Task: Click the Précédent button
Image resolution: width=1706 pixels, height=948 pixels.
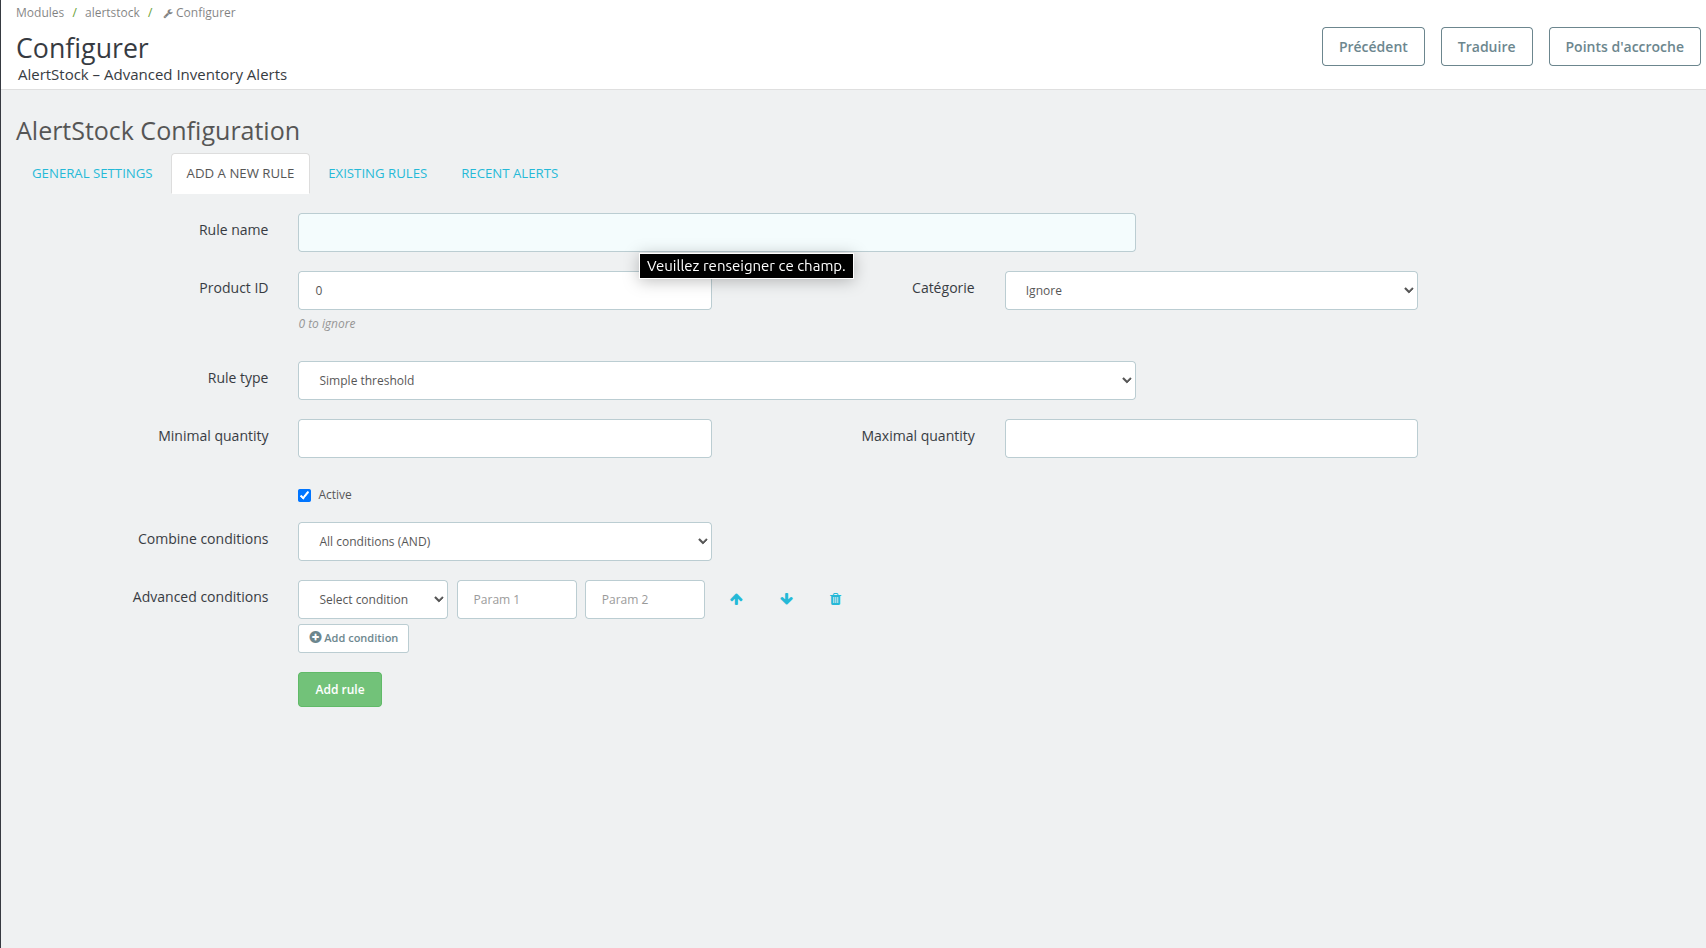Action: coord(1373,46)
